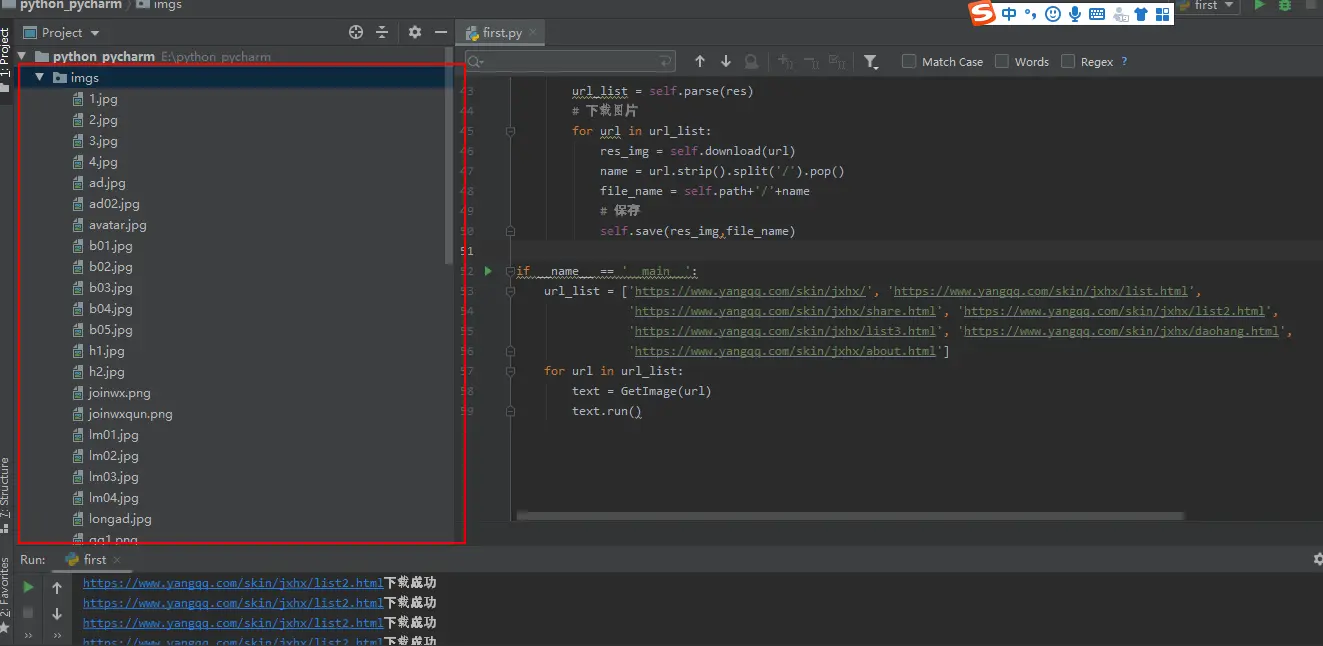Click the find-all-occurrences icon beside the arrows
The image size is (1323, 646).
[x=751, y=62]
